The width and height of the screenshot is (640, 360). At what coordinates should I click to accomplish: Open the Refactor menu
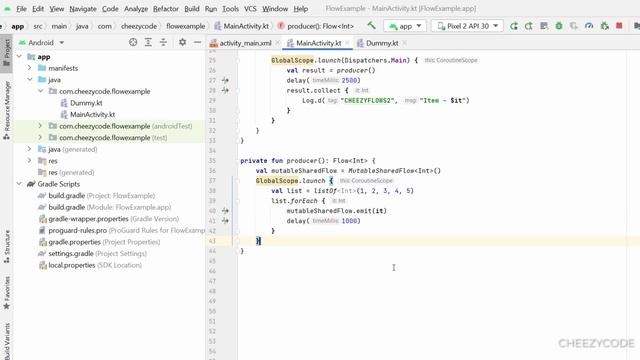click(x=166, y=9)
